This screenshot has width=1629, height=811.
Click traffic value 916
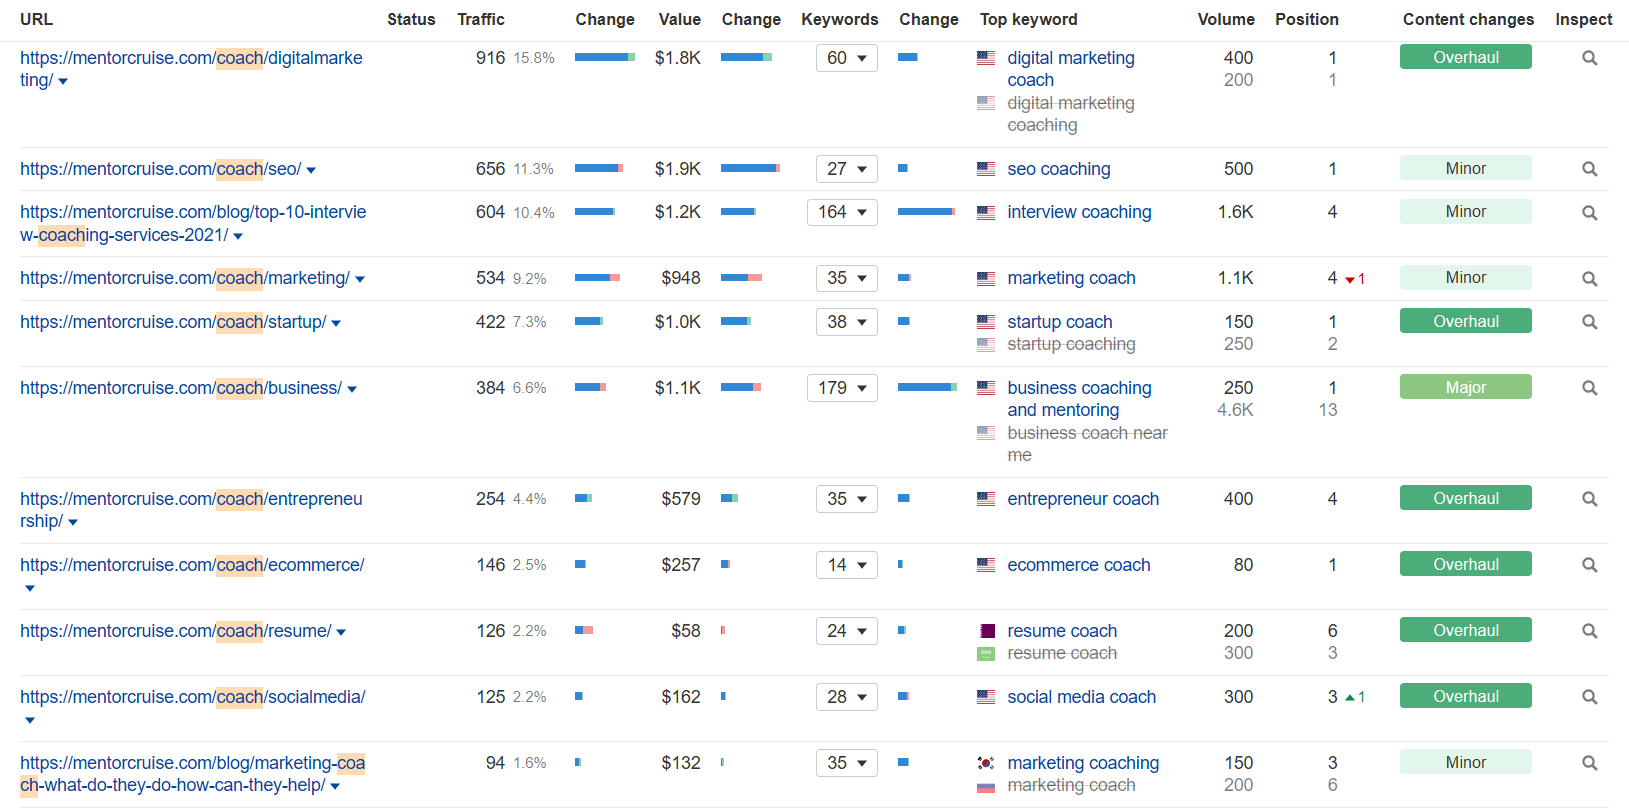[x=490, y=58]
